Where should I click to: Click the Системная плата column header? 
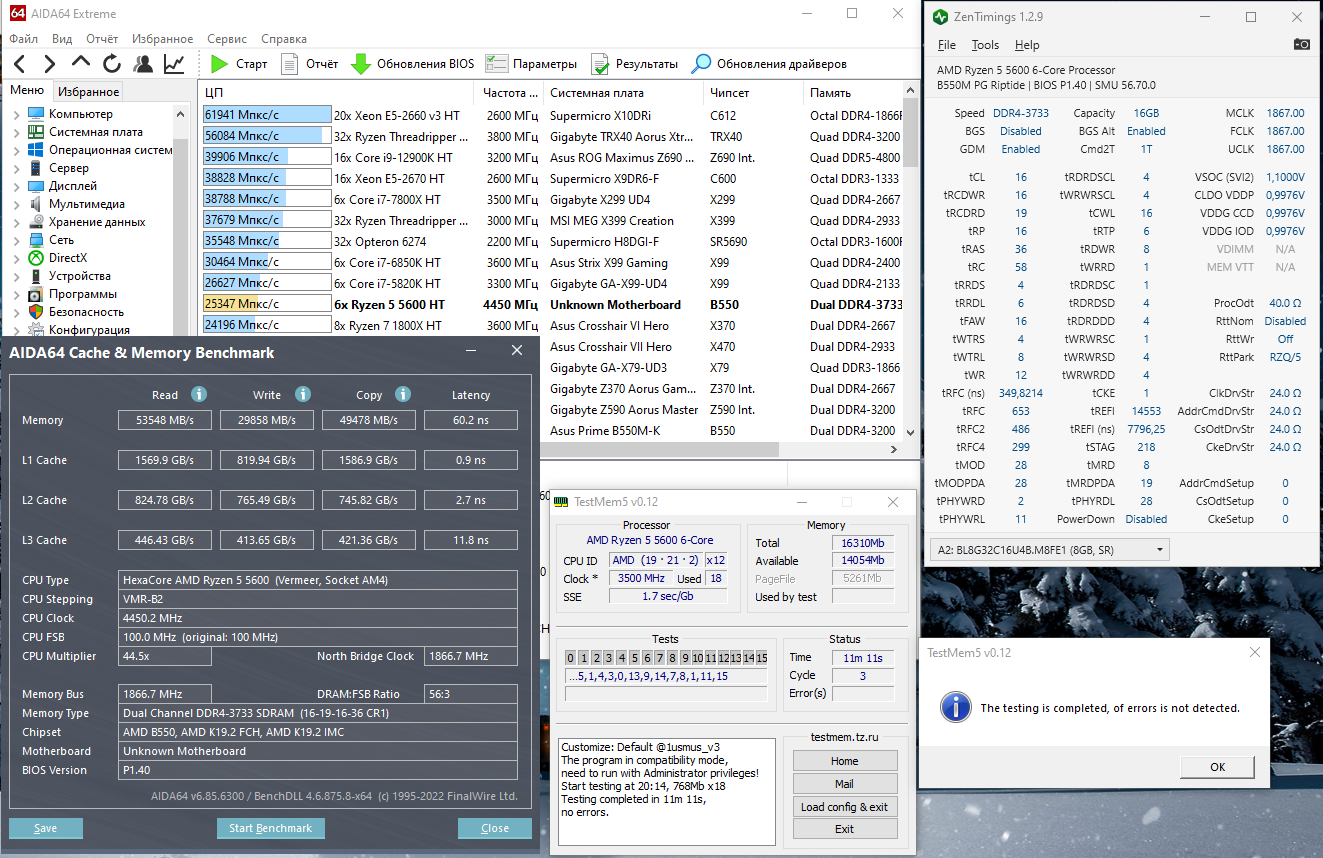623,92
